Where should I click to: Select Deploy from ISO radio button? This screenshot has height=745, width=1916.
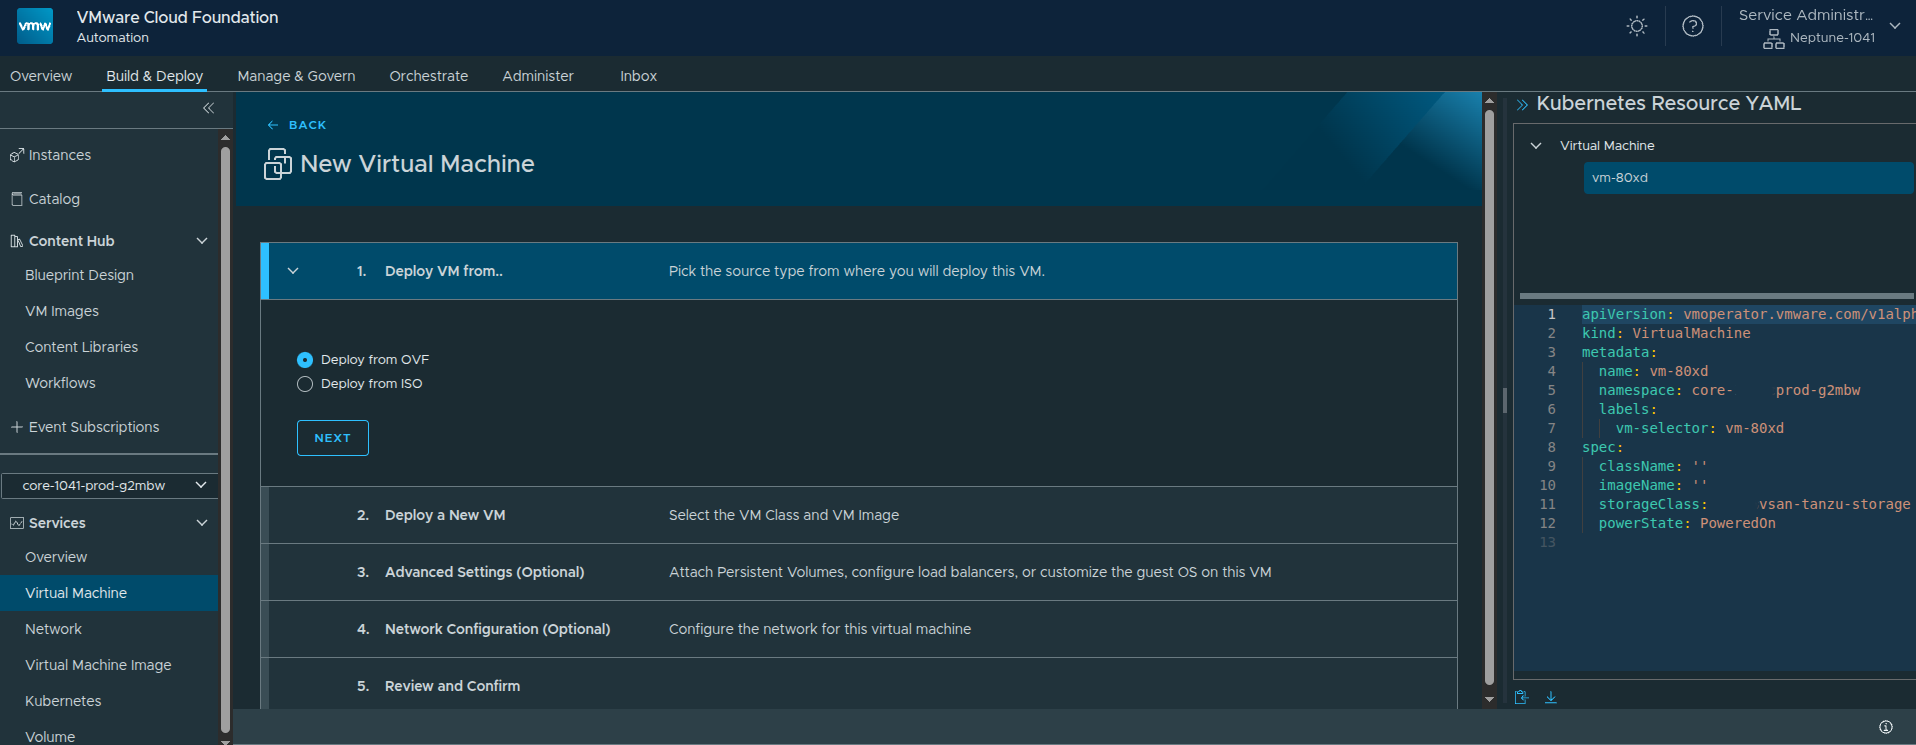coord(305,384)
